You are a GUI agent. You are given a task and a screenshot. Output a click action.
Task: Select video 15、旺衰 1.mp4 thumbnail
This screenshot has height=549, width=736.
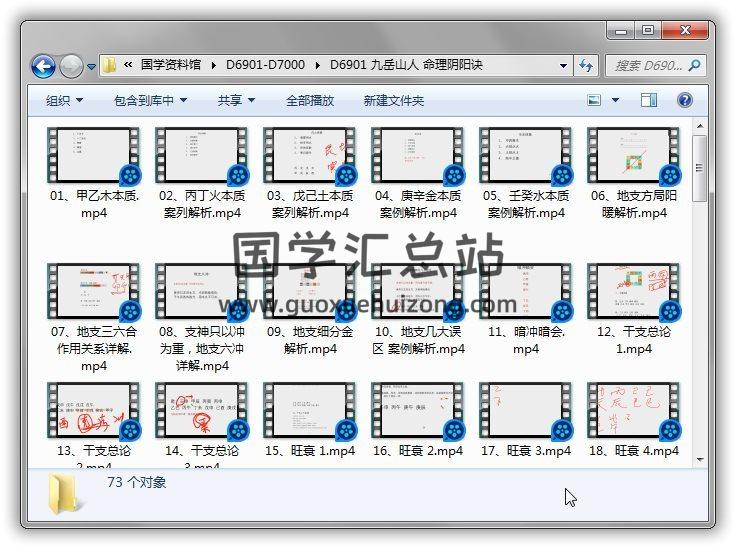coord(309,411)
